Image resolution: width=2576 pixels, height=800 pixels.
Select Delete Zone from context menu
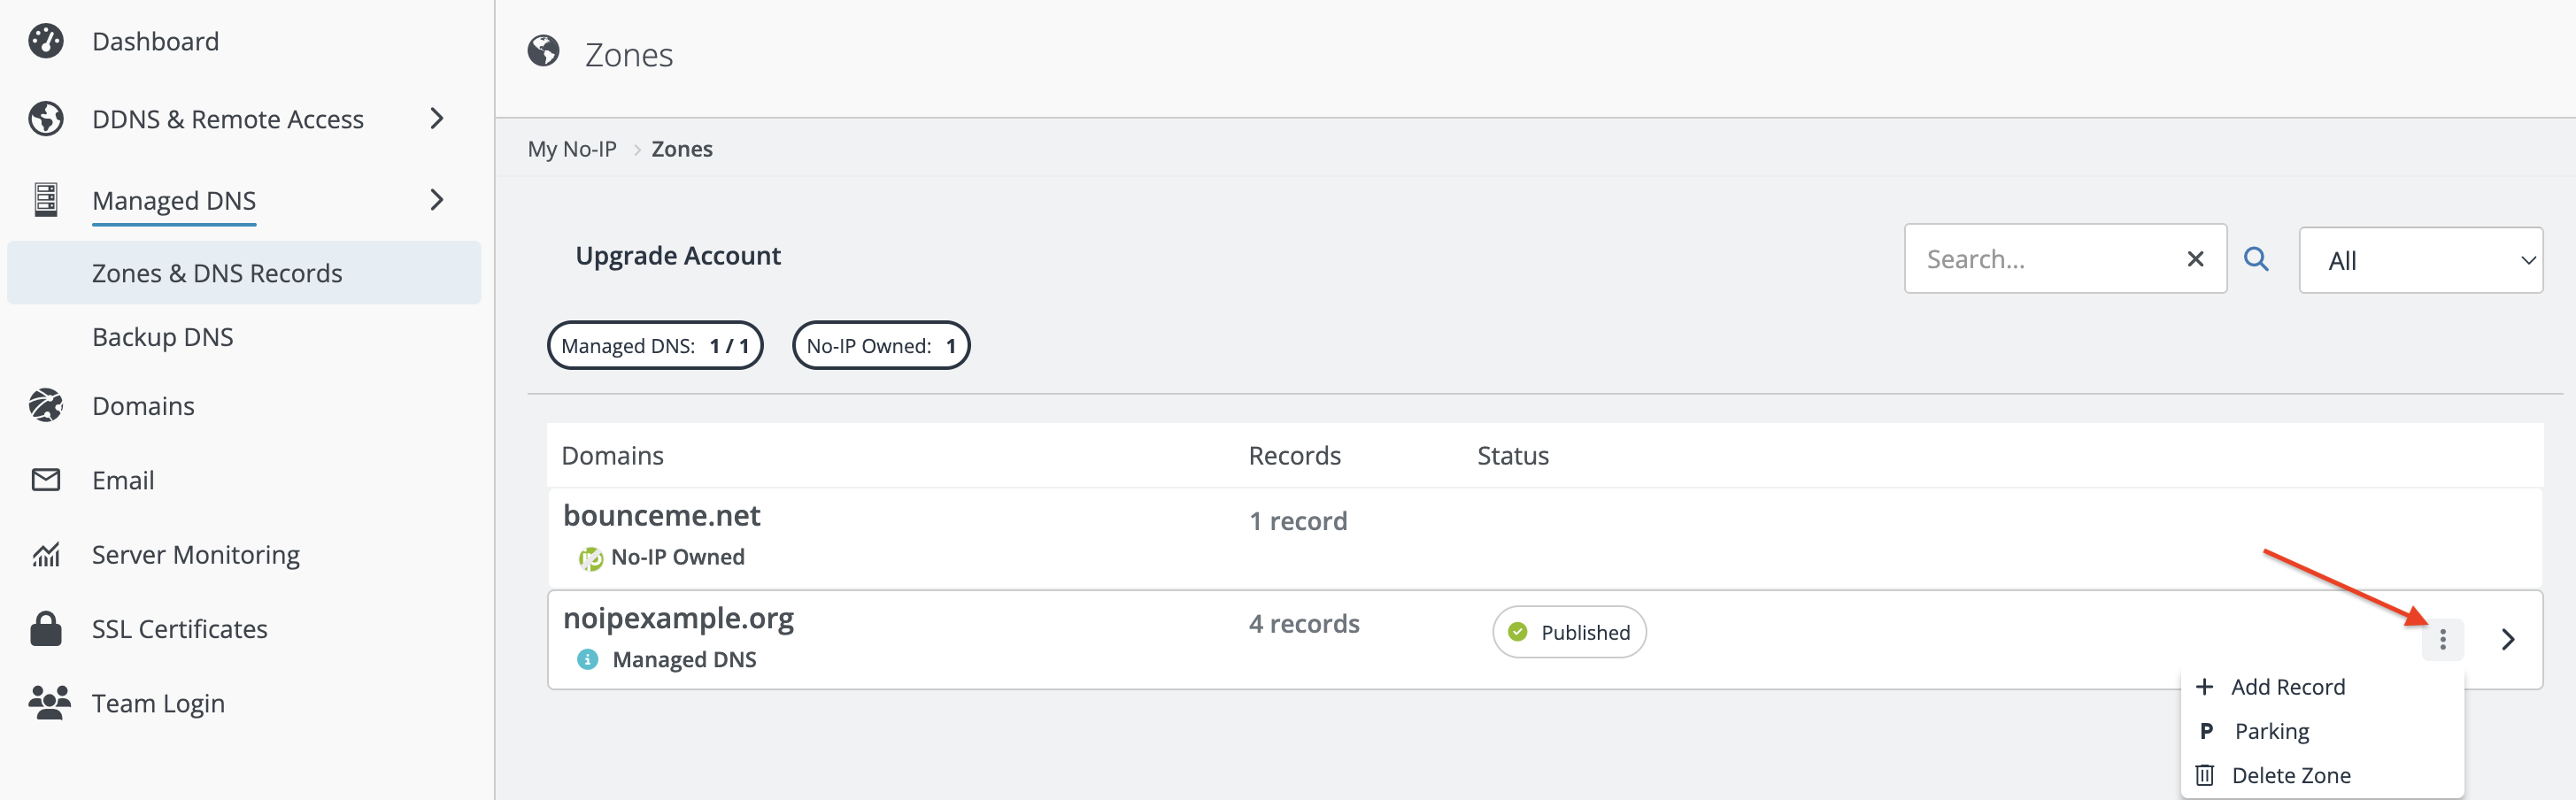(x=2290, y=775)
